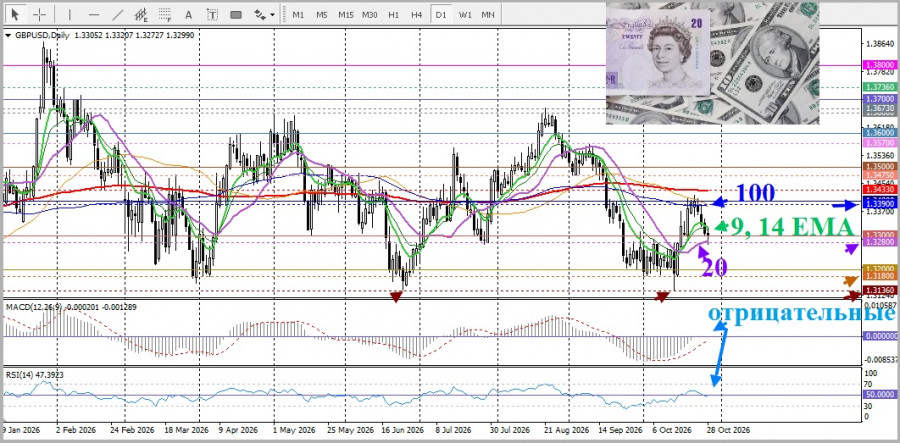The width and height of the screenshot is (900, 443).
Task: Activate the crosshair tool
Action: [39, 14]
